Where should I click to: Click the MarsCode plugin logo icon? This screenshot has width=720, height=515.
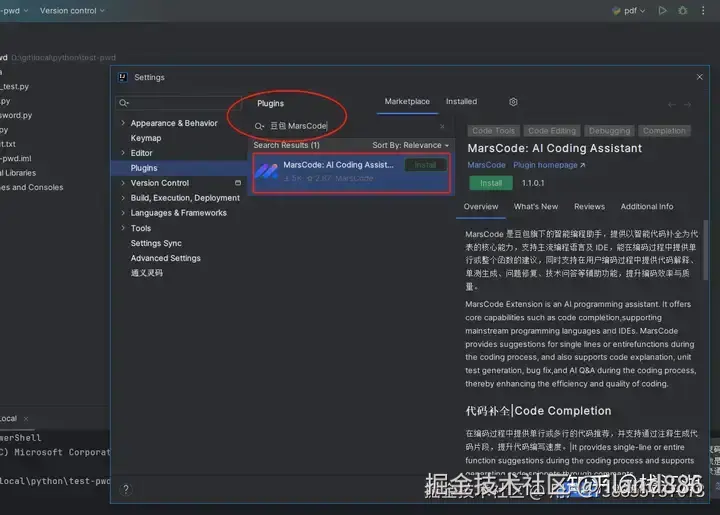267,171
